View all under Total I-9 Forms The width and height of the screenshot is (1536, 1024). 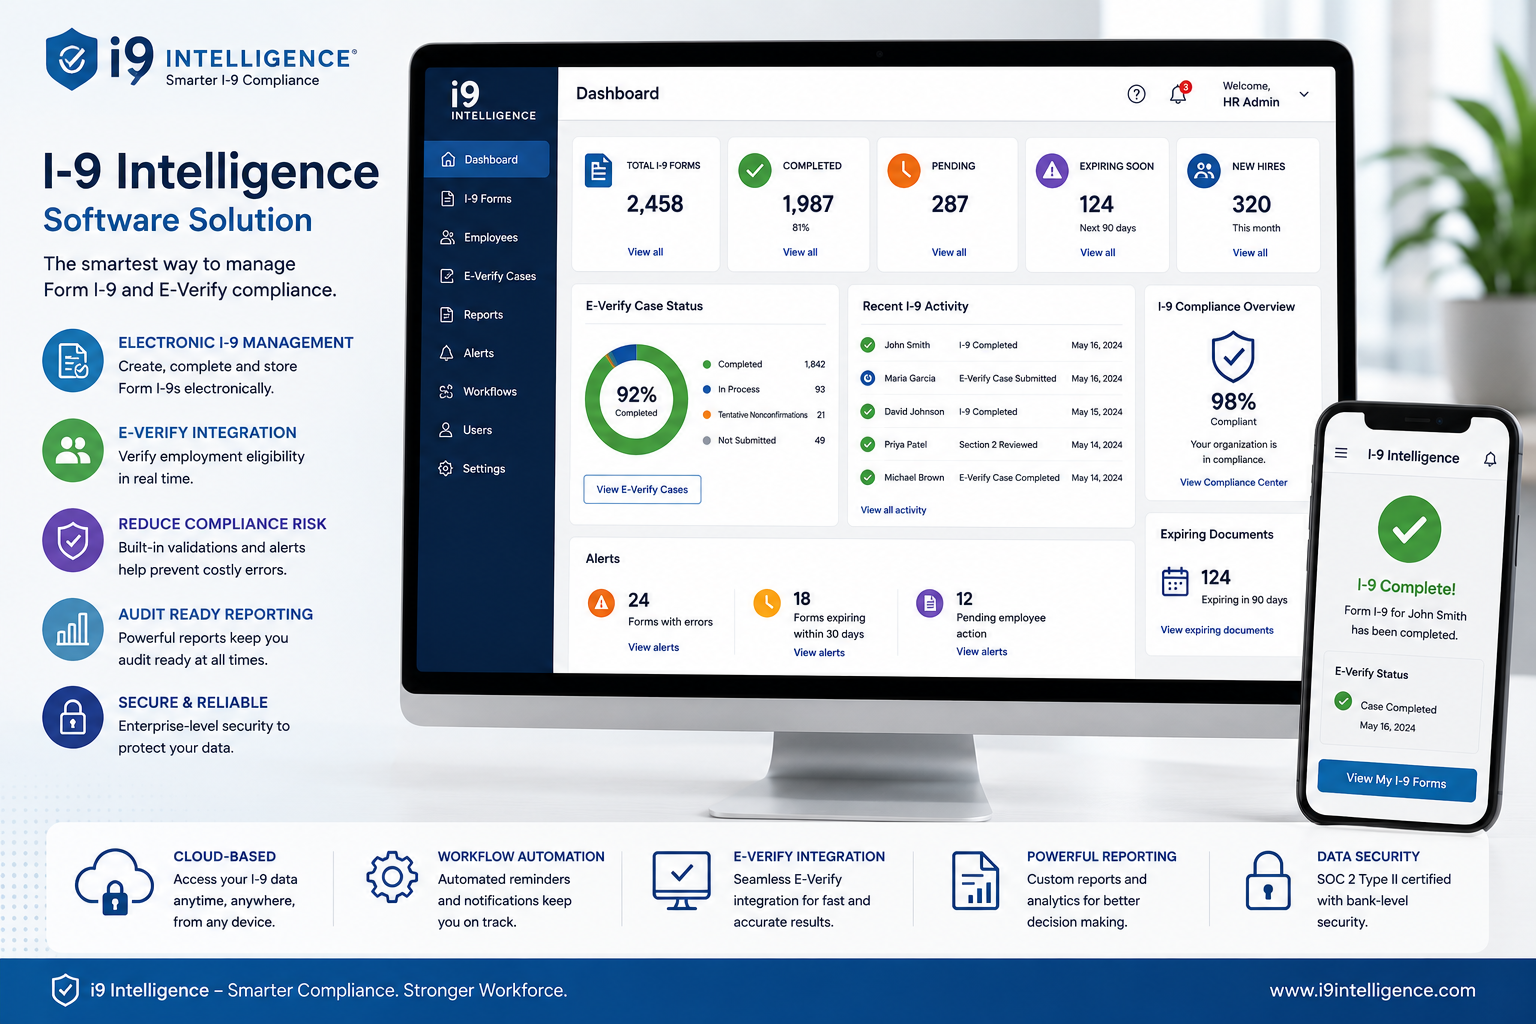click(645, 252)
